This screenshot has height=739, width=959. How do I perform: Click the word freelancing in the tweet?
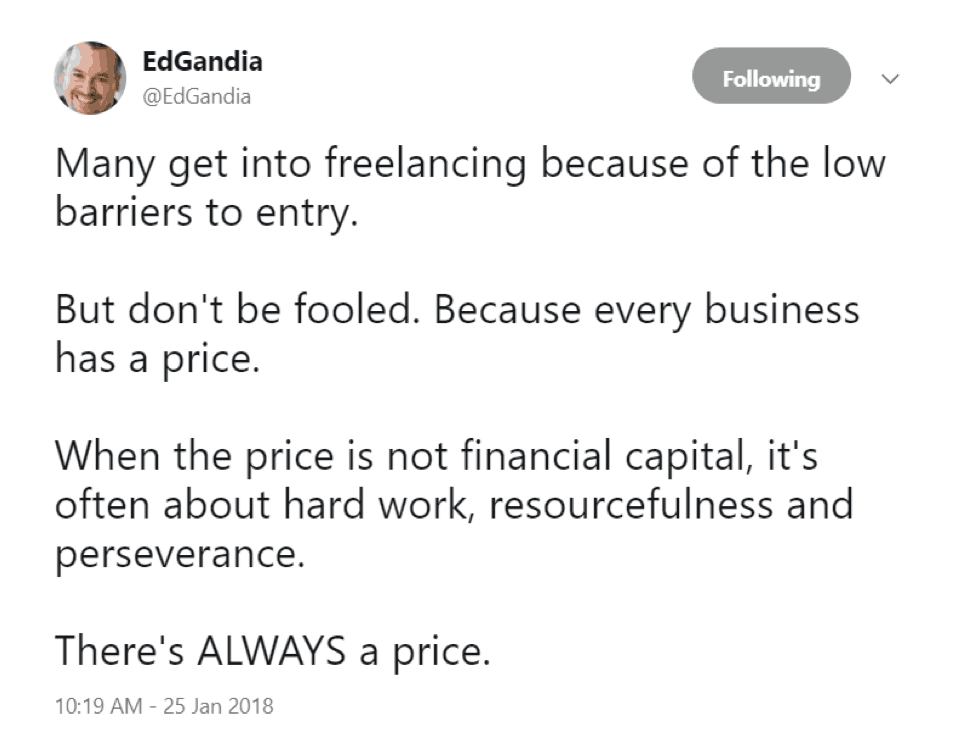[425, 164]
